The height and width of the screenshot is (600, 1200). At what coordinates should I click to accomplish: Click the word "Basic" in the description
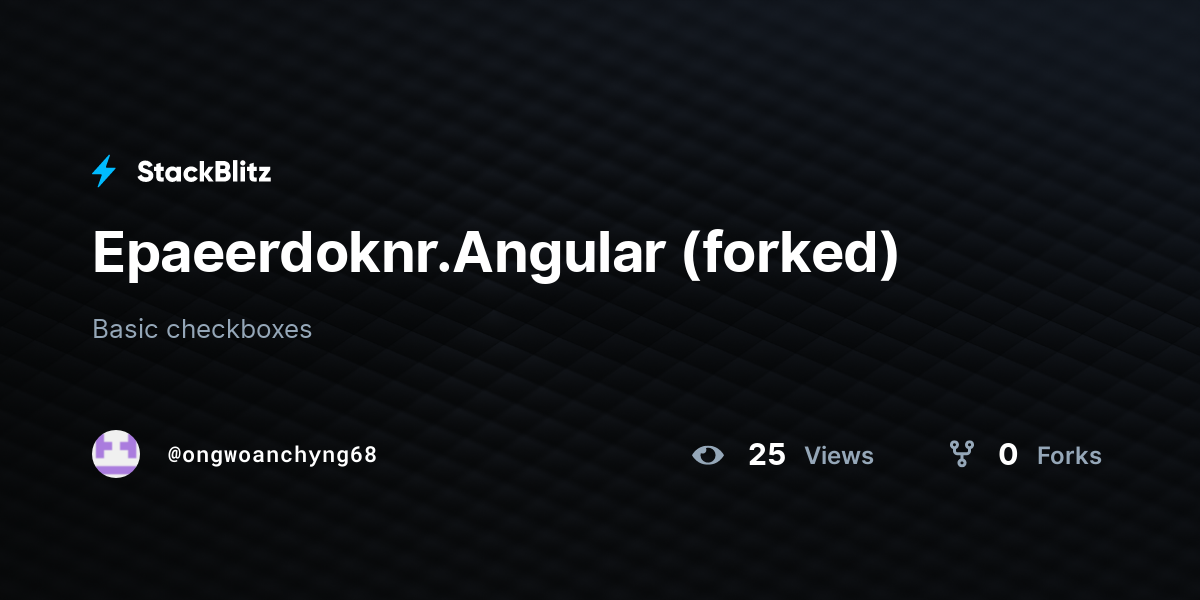(125, 329)
